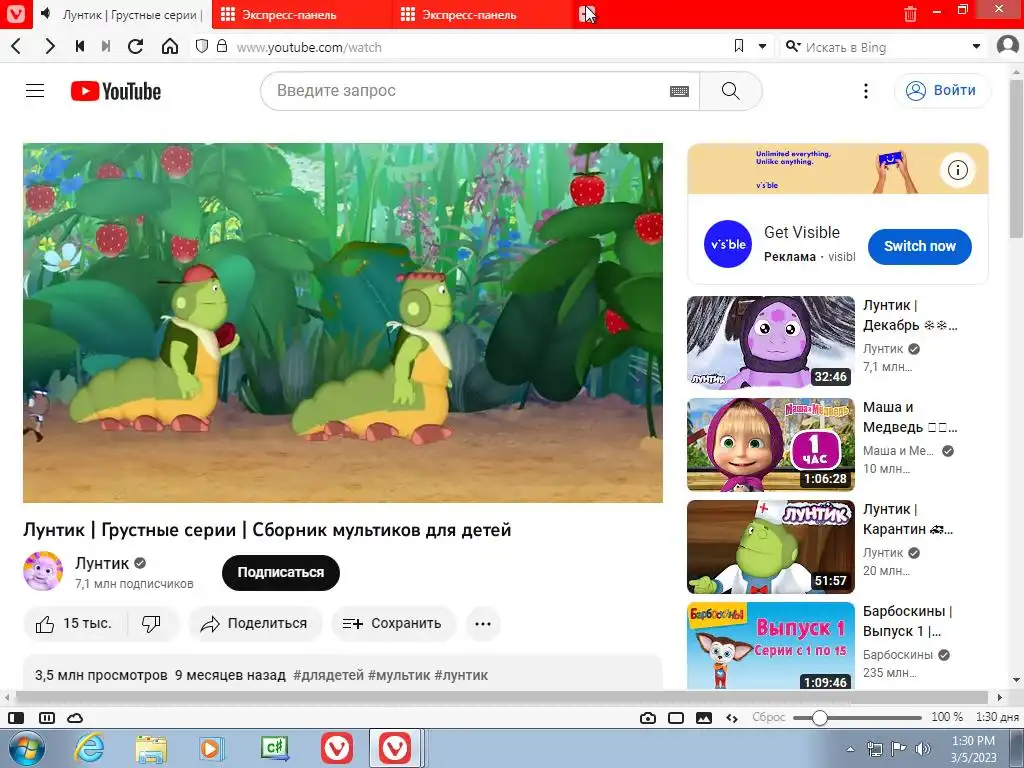The height and width of the screenshot is (768, 1024).
Task: Open the sync cloud icon
Action: (75, 718)
